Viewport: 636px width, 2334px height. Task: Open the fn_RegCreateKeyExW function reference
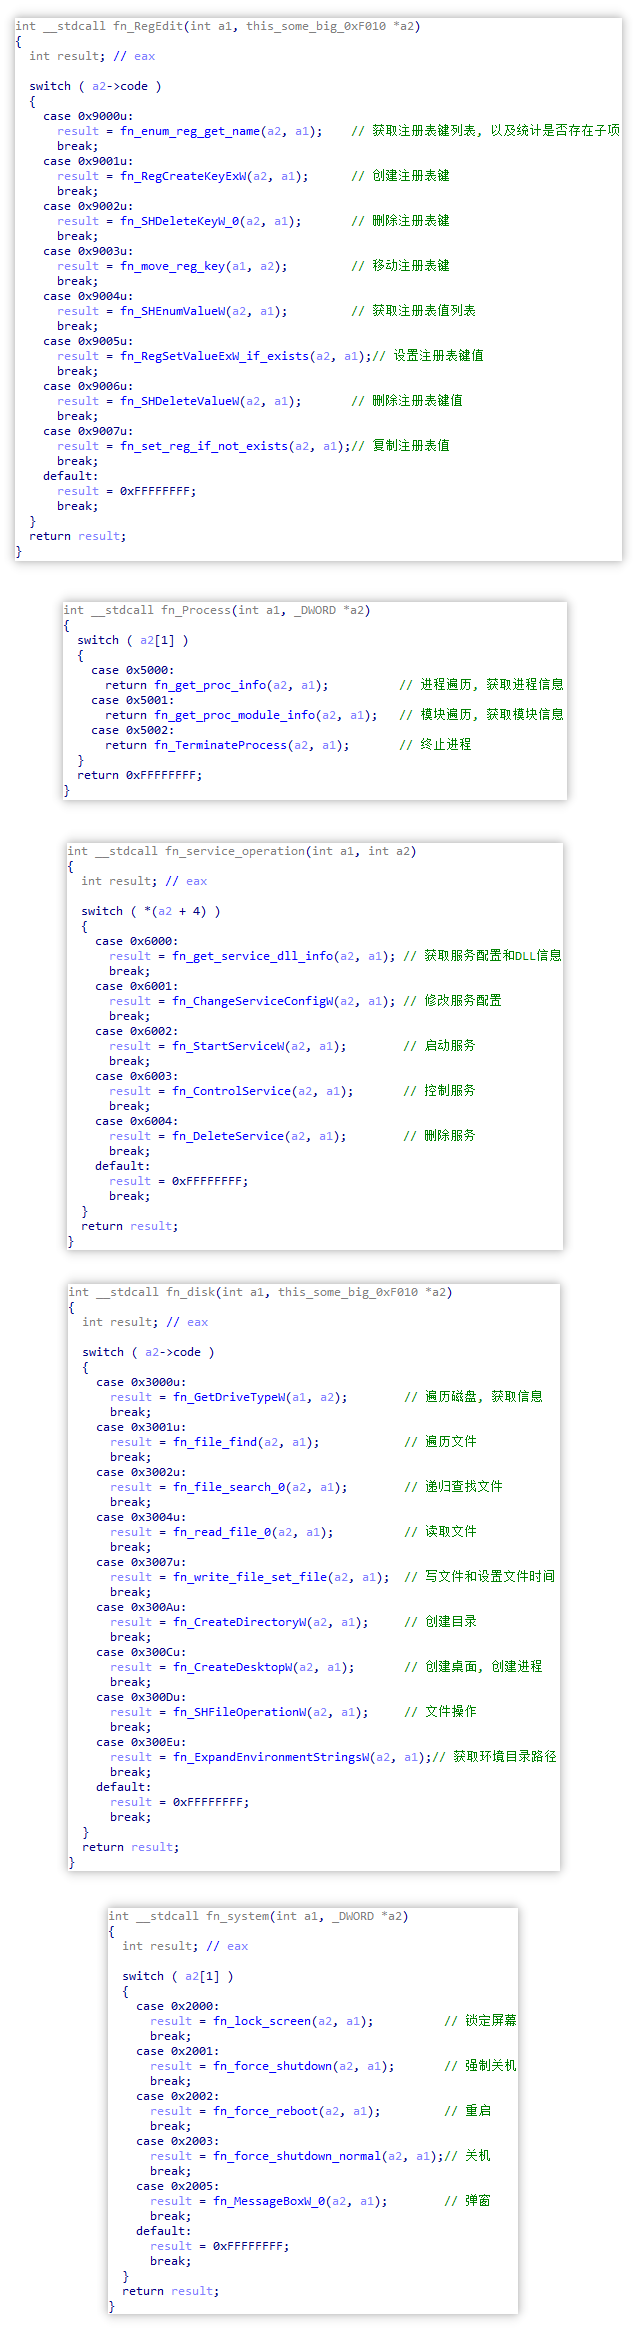coord(185,176)
